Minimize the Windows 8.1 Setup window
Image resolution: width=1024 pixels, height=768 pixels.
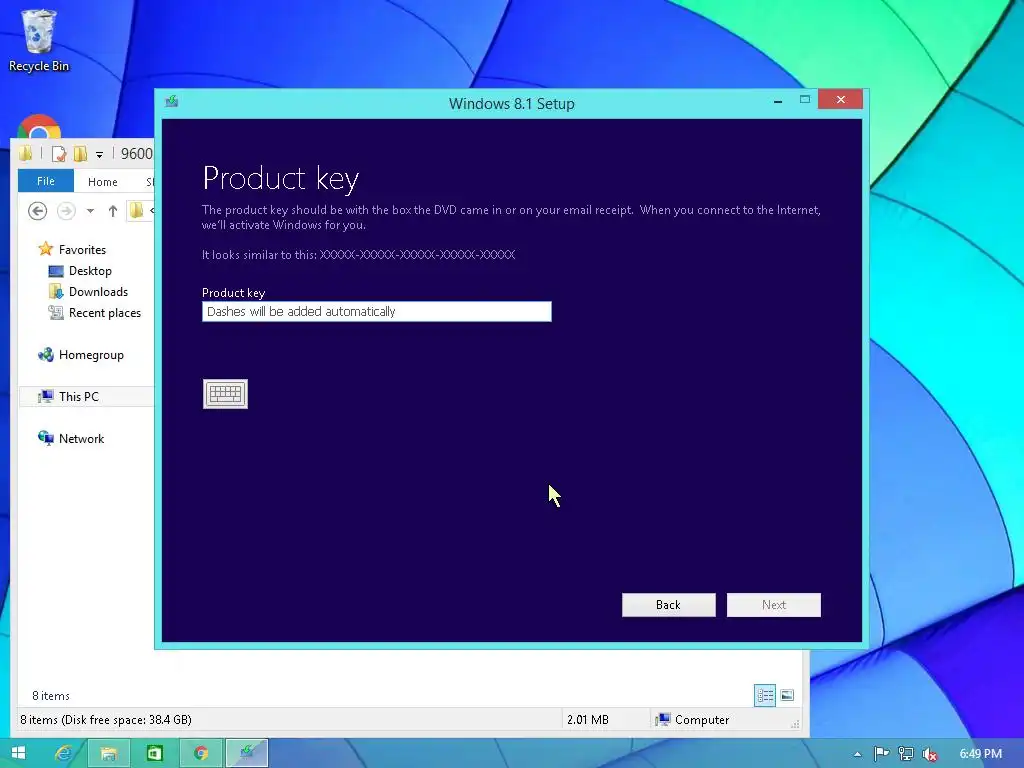[x=778, y=101]
